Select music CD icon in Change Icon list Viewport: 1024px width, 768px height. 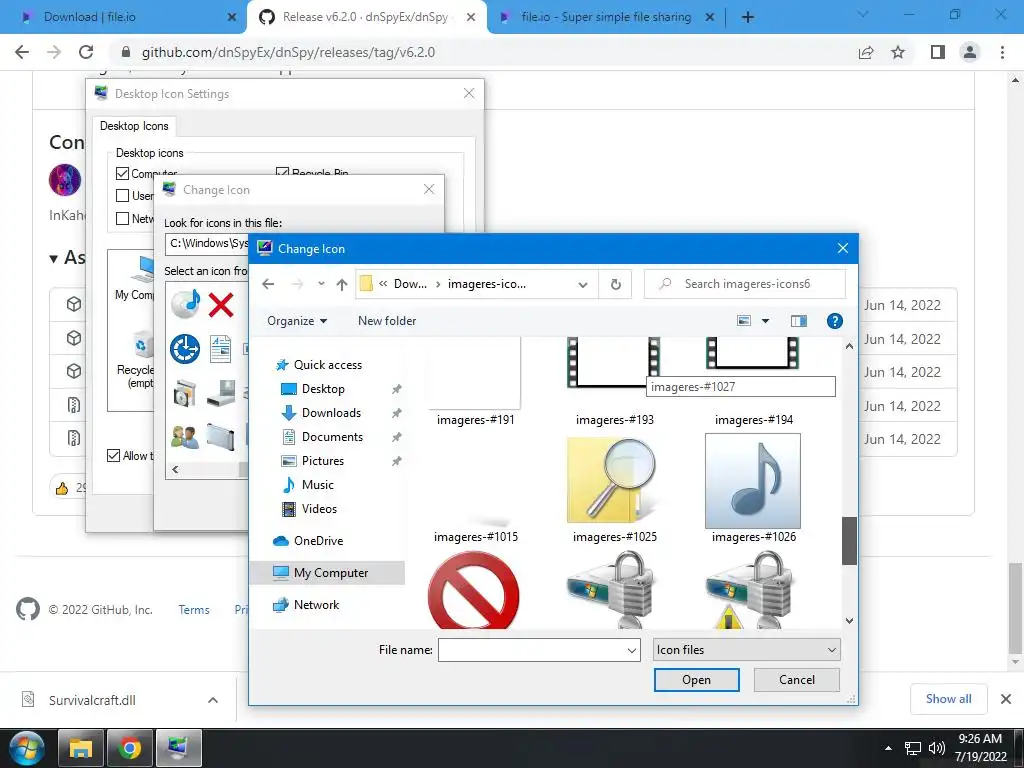[x=185, y=304]
